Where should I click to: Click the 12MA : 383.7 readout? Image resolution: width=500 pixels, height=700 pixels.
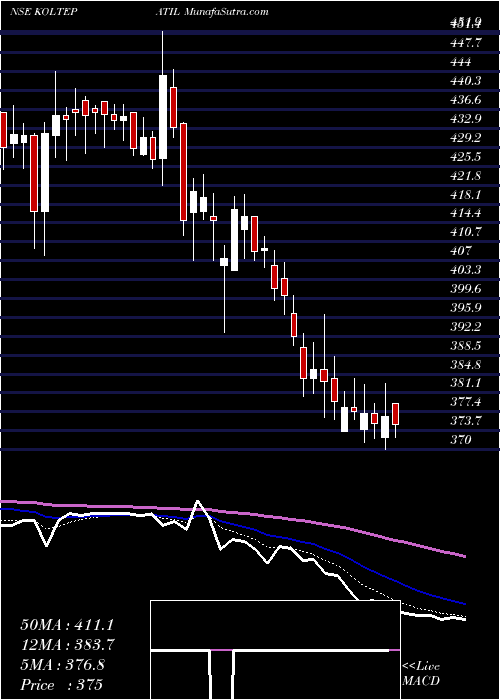click(67, 645)
